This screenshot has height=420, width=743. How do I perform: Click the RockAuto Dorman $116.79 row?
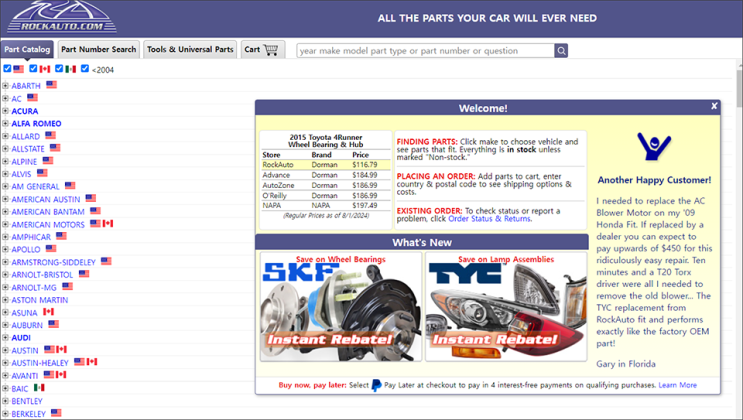click(x=326, y=165)
